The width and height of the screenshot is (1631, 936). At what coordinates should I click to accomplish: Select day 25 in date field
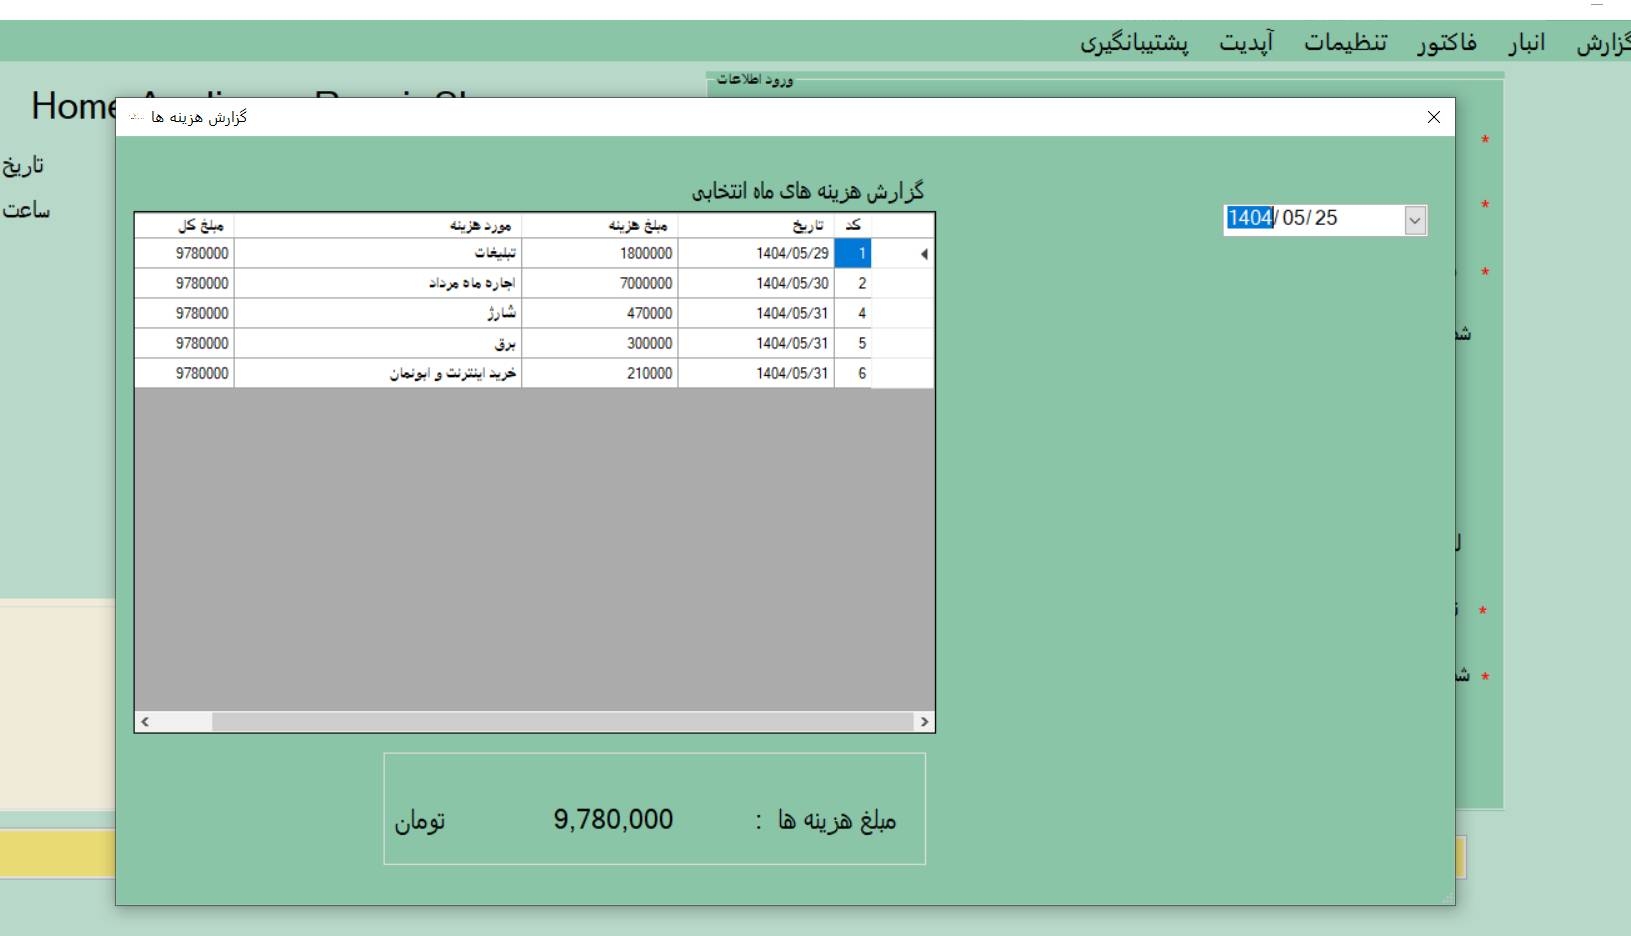tap(1326, 218)
